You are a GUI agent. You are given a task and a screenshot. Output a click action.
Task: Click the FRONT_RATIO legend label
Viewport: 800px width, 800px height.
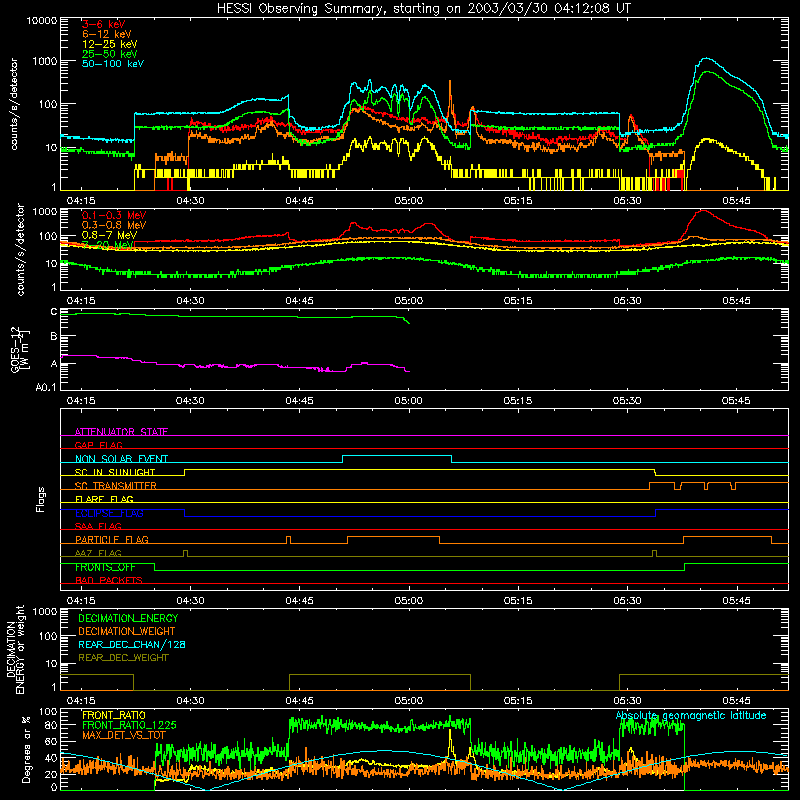[x=114, y=715]
